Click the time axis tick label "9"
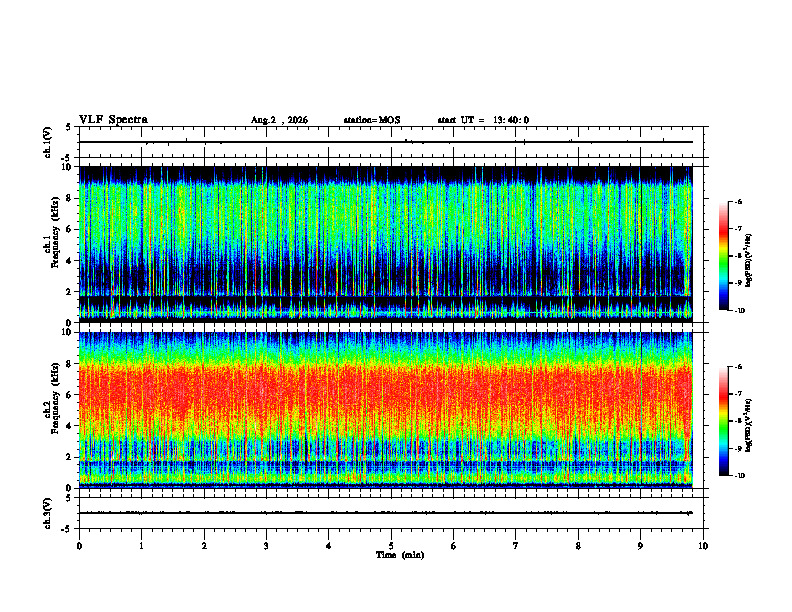The width and height of the screenshot is (792, 612). pyautogui.click(x=640, y=546)
